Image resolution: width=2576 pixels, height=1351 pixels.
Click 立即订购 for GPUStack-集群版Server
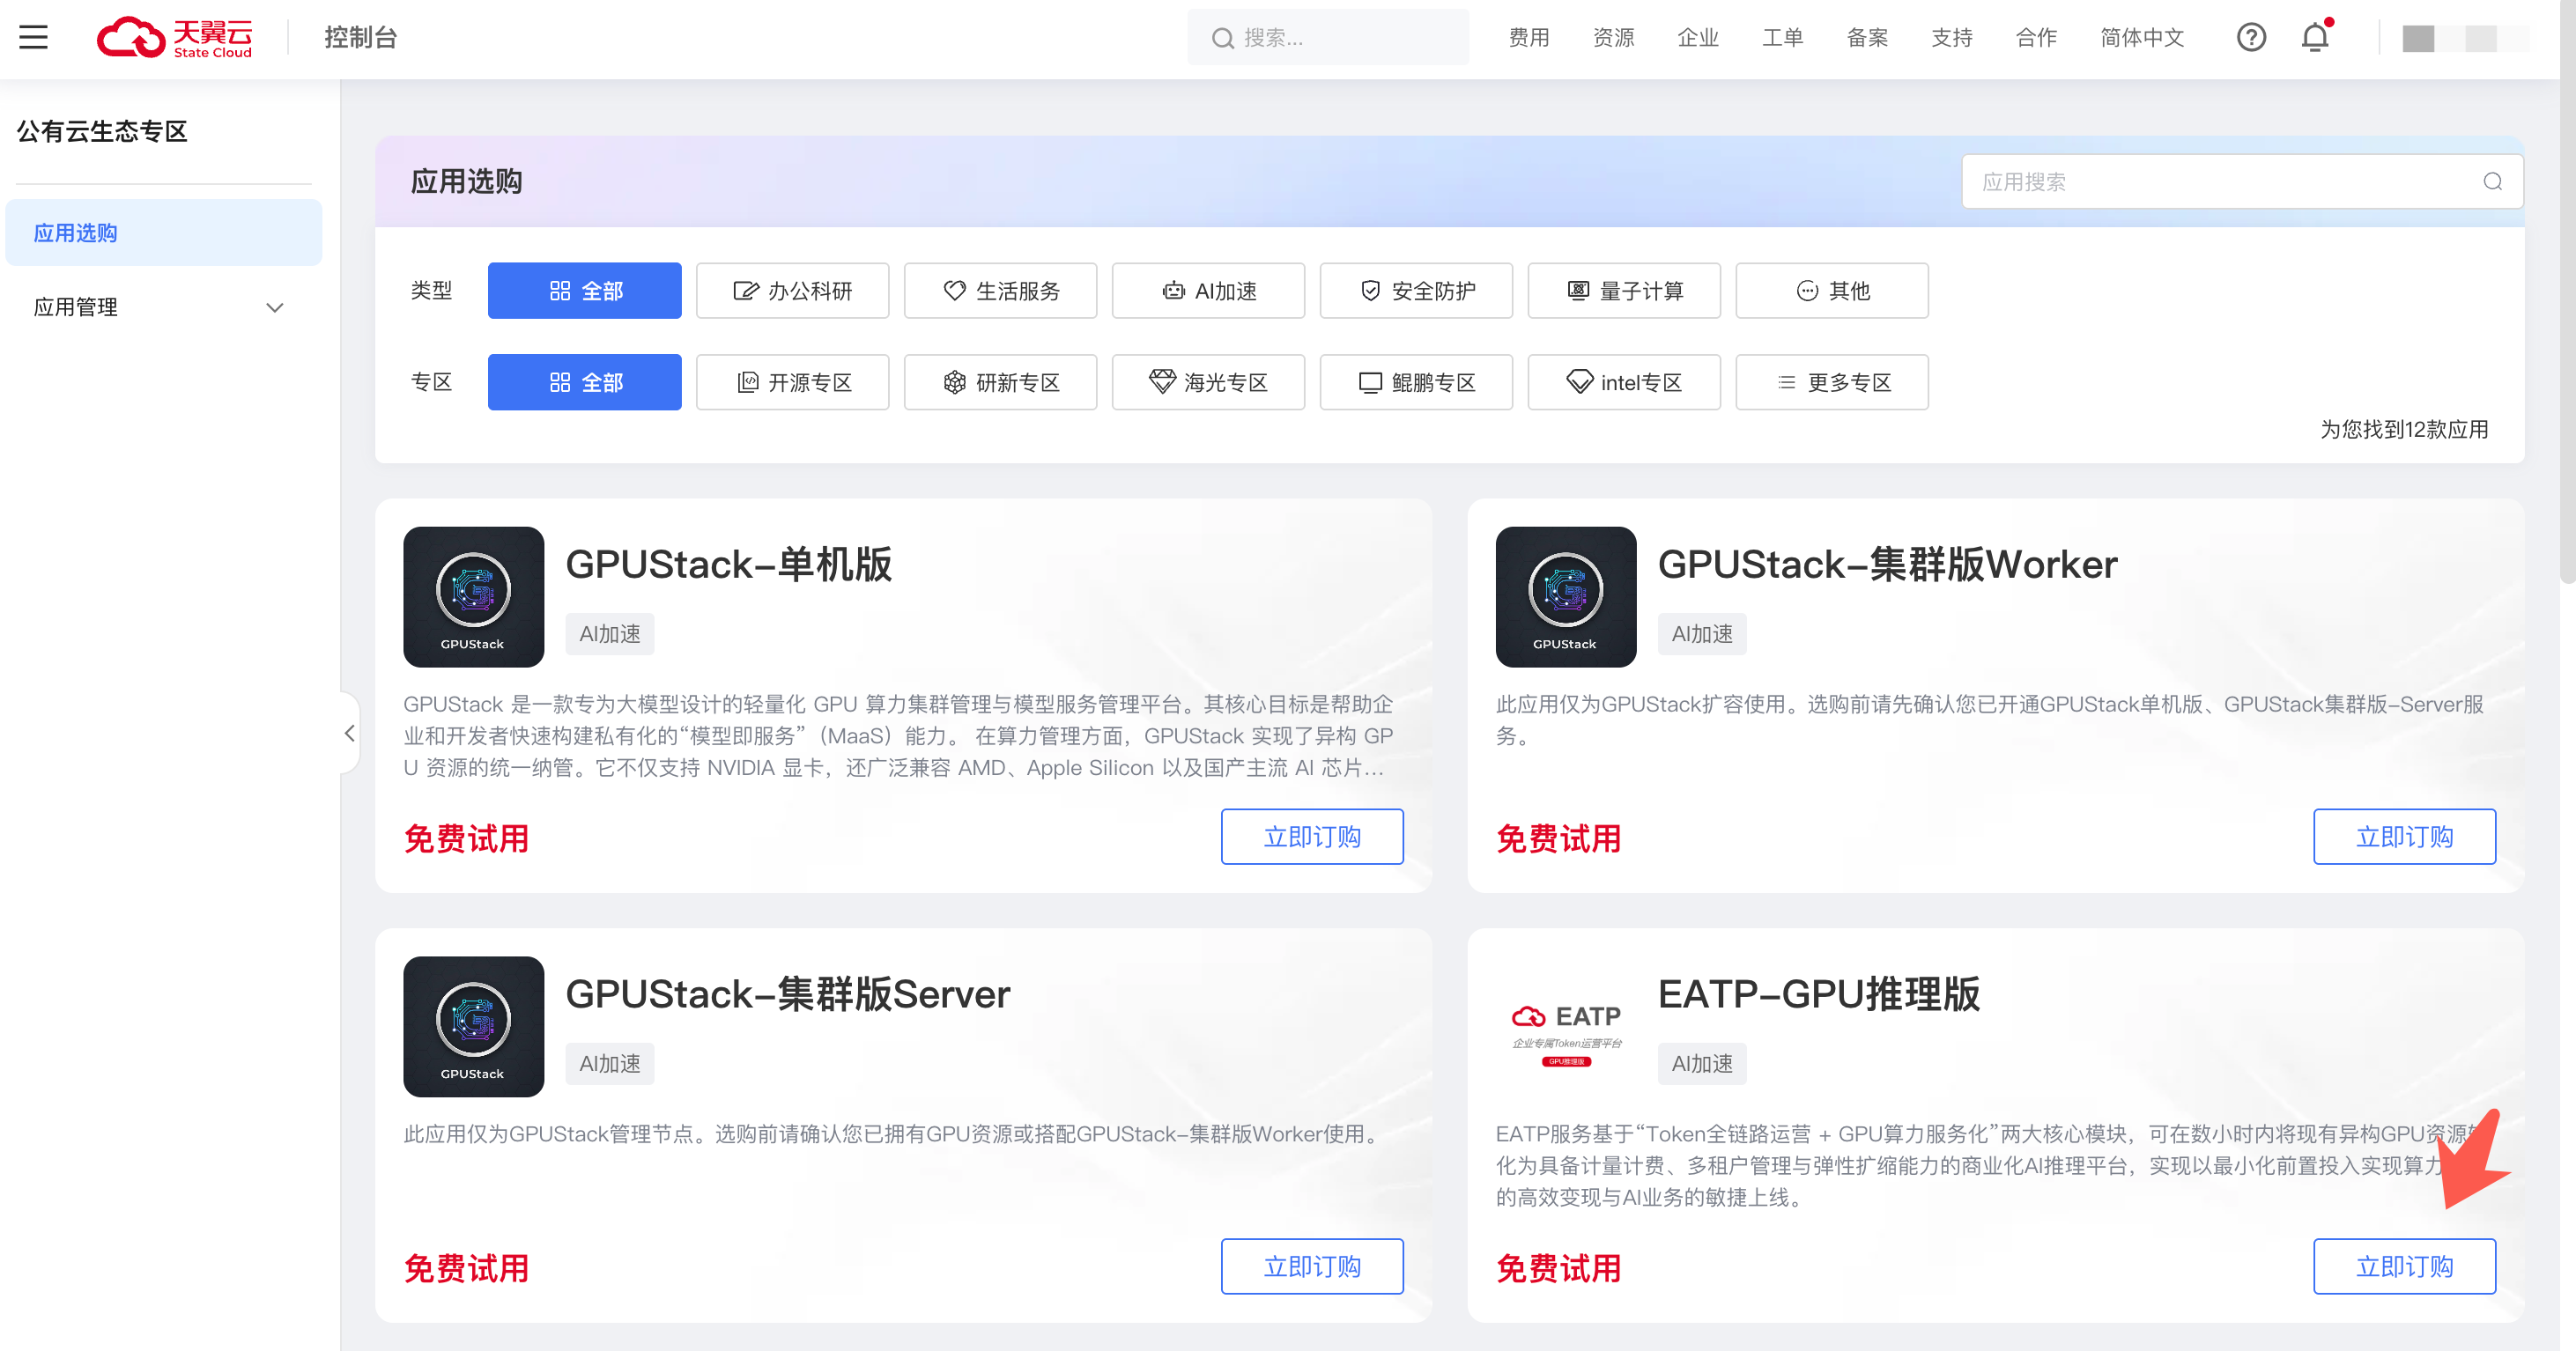pyautogui.click(x=1312, y=1266)
